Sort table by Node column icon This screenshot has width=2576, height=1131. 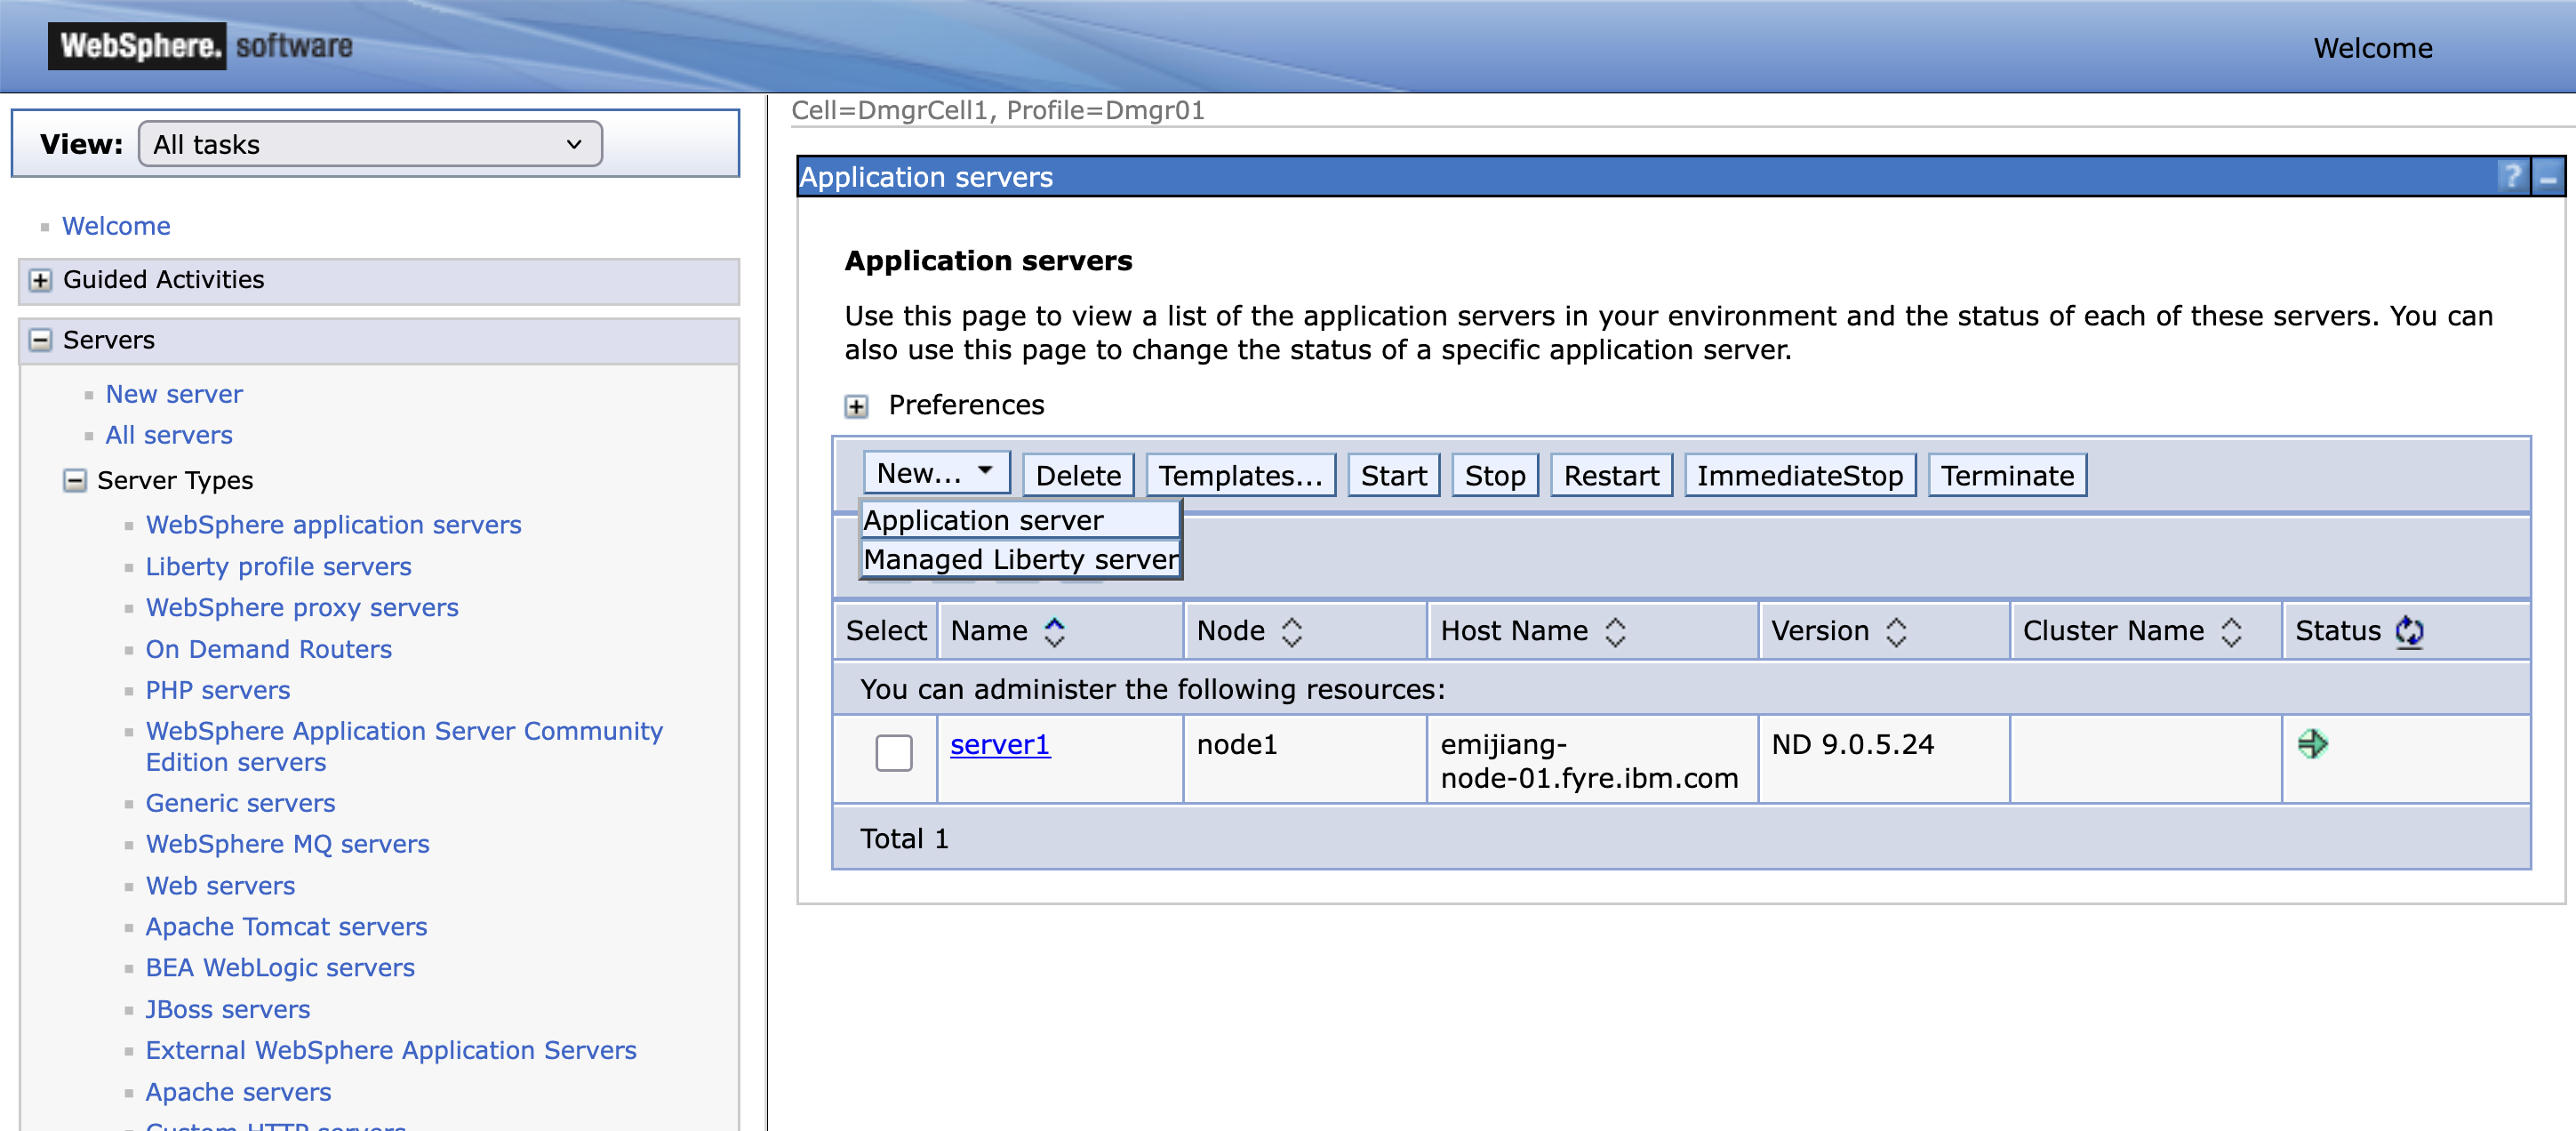tap(1291, 631)
